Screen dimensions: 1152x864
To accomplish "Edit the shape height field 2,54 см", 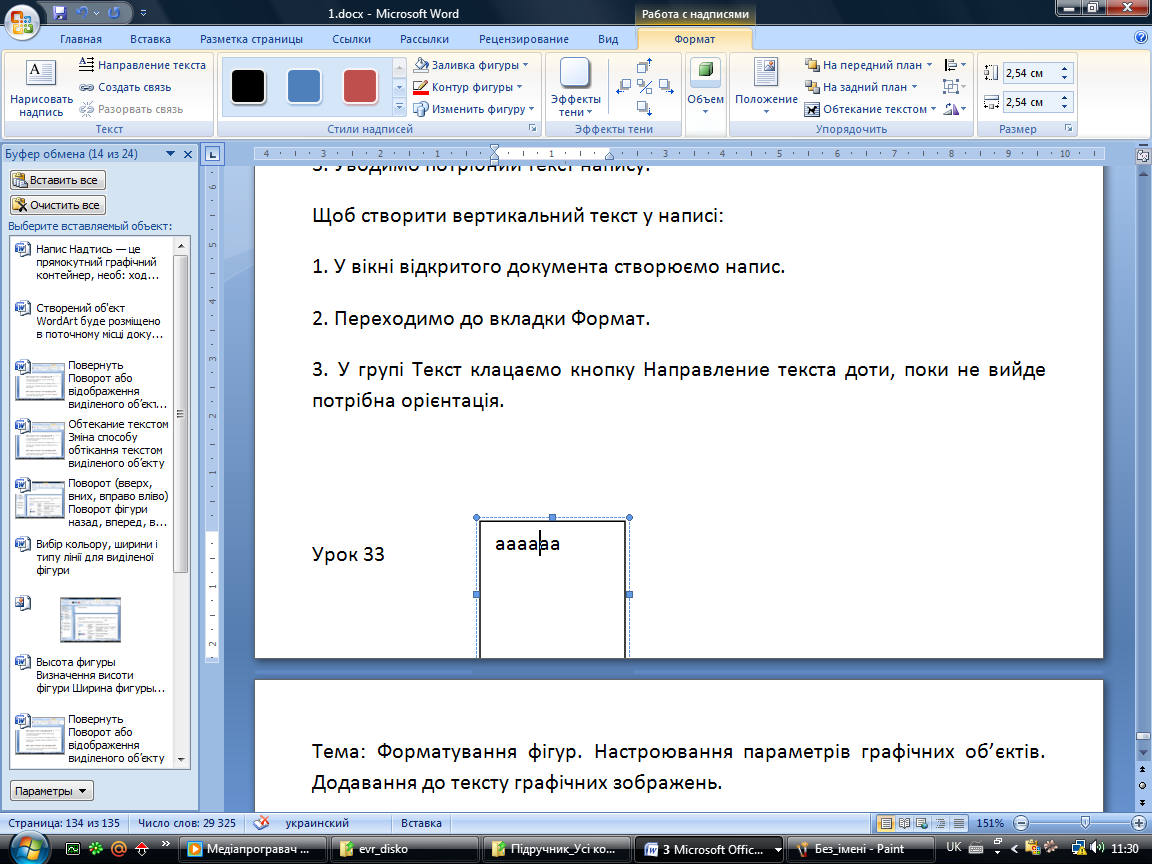I will point(1030,73).
